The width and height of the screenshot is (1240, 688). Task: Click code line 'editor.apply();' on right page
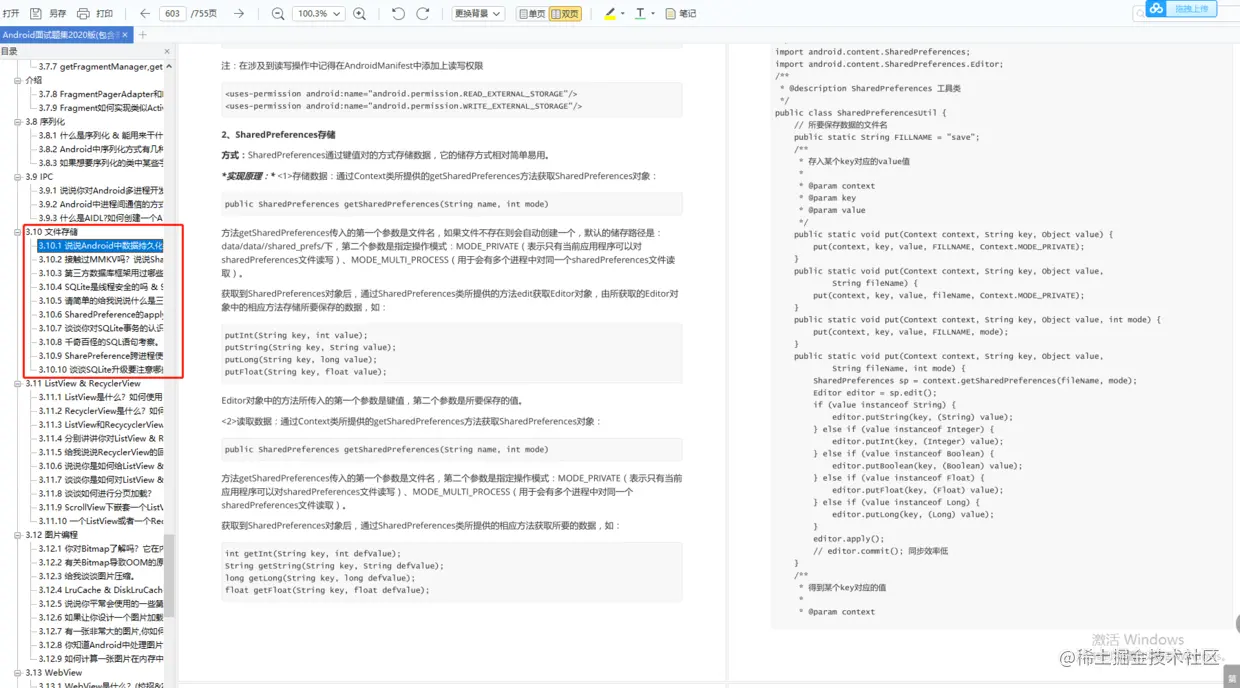point(848,539)
